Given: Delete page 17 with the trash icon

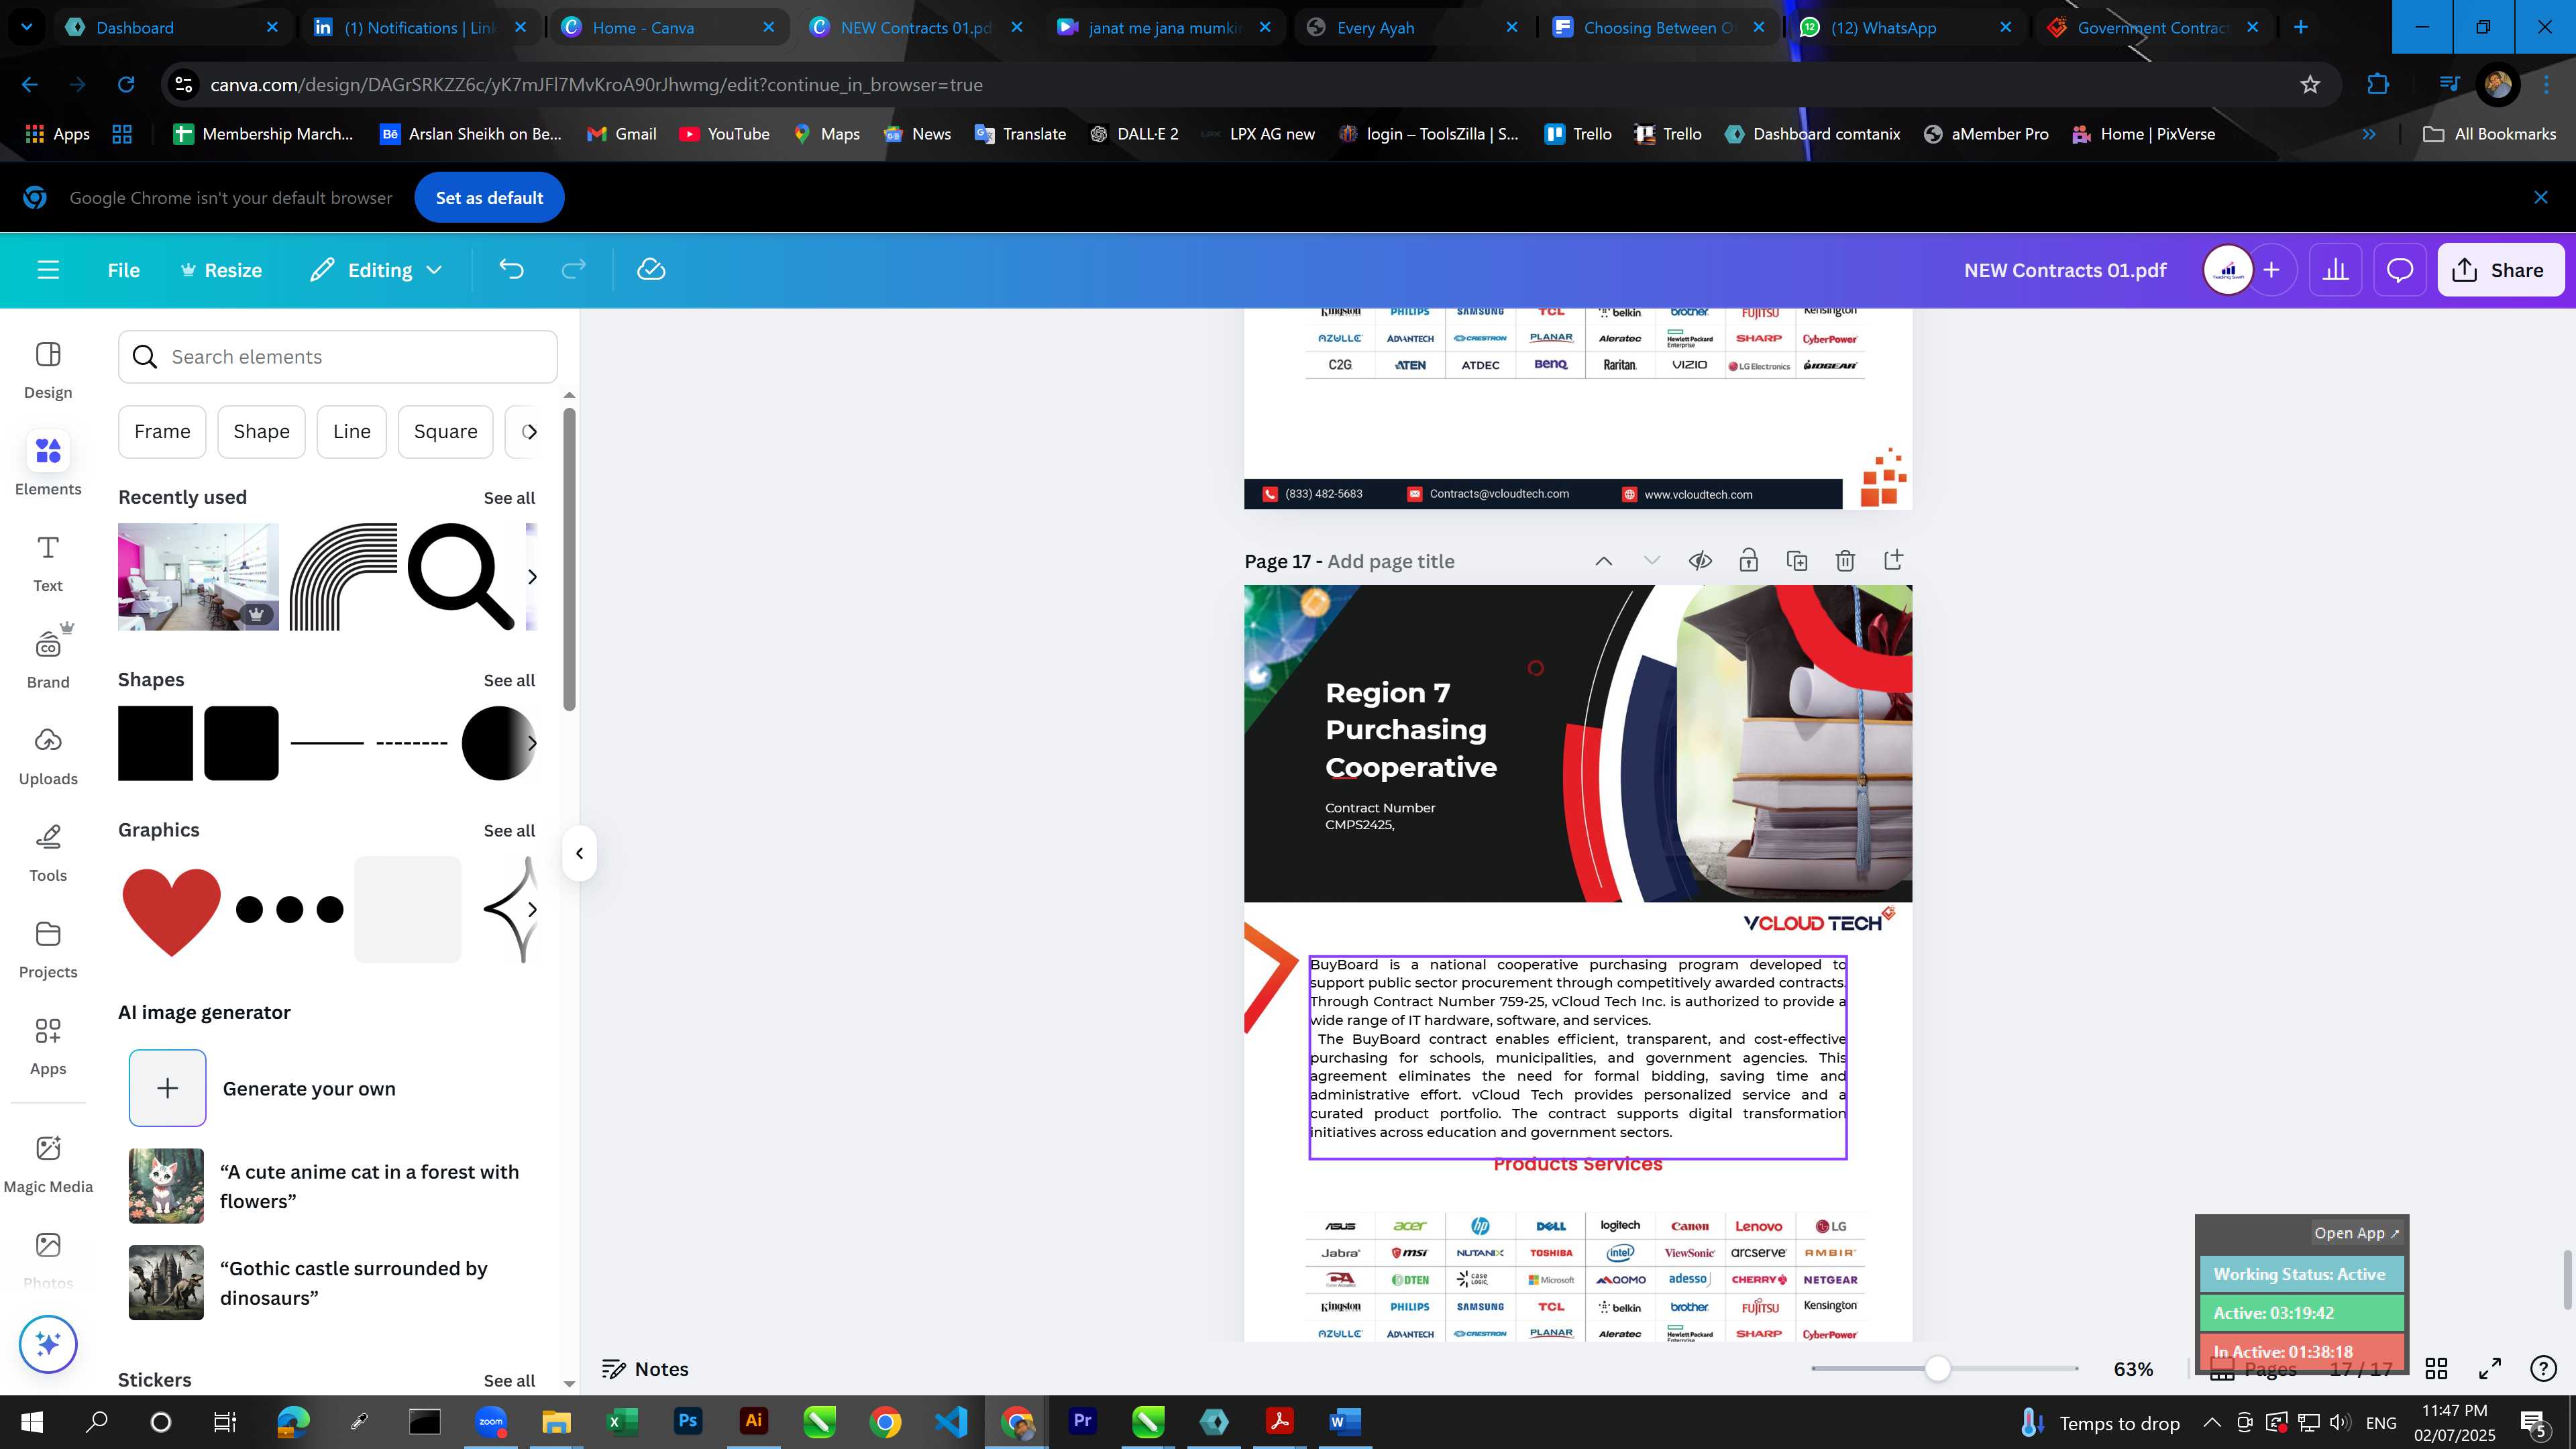Looking at the screenshot, I should 1845,561.
